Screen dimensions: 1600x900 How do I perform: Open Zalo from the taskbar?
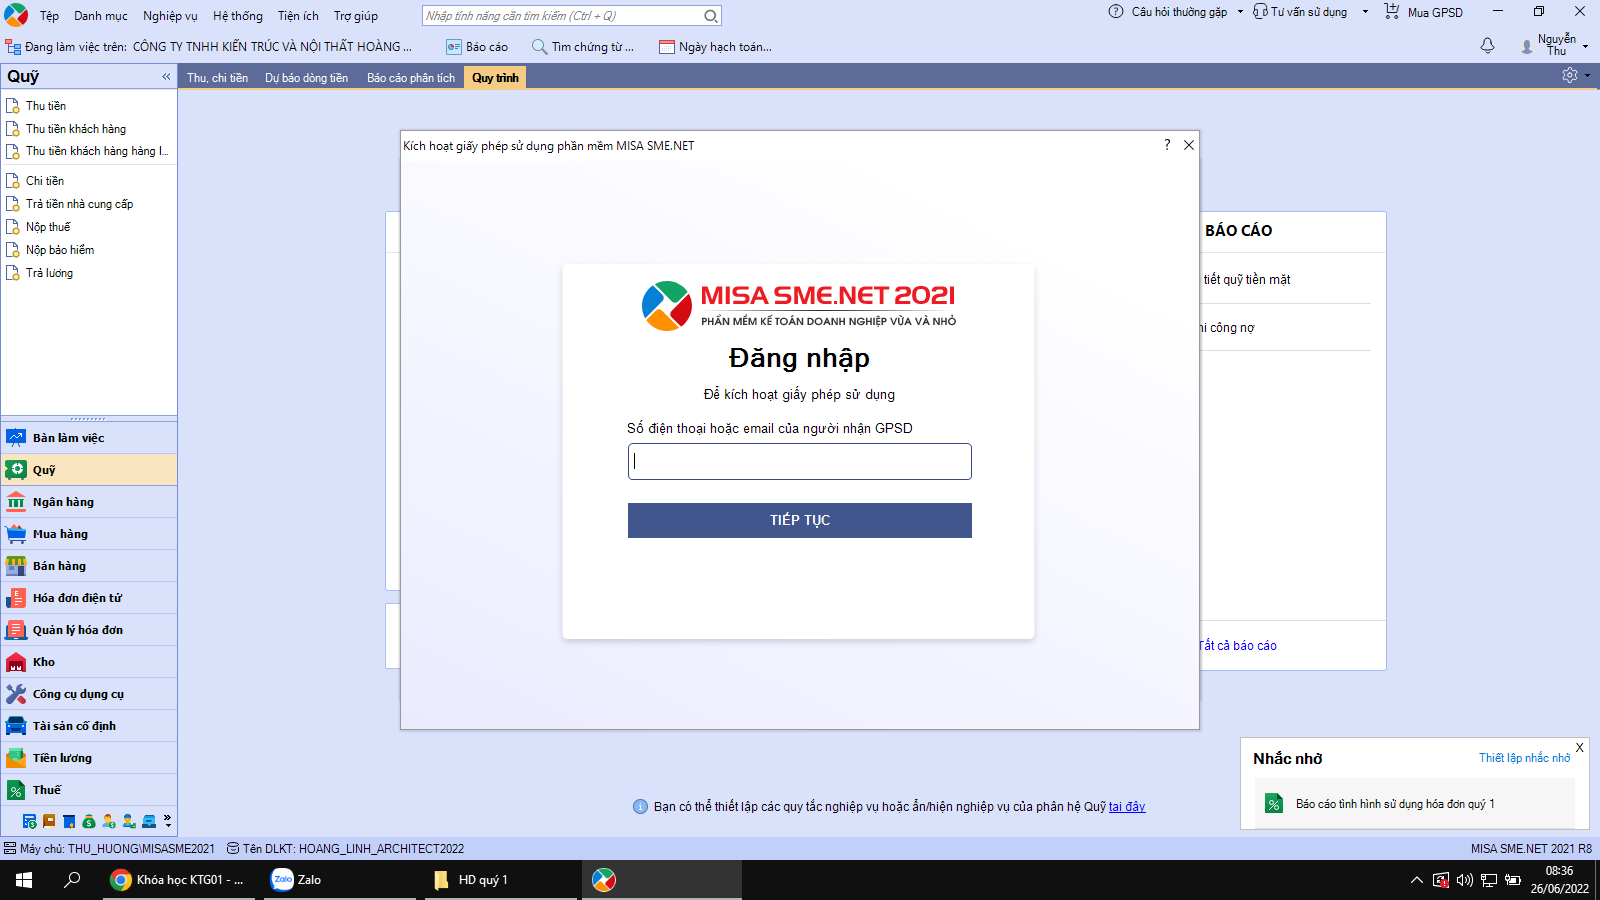coord(340,880)
